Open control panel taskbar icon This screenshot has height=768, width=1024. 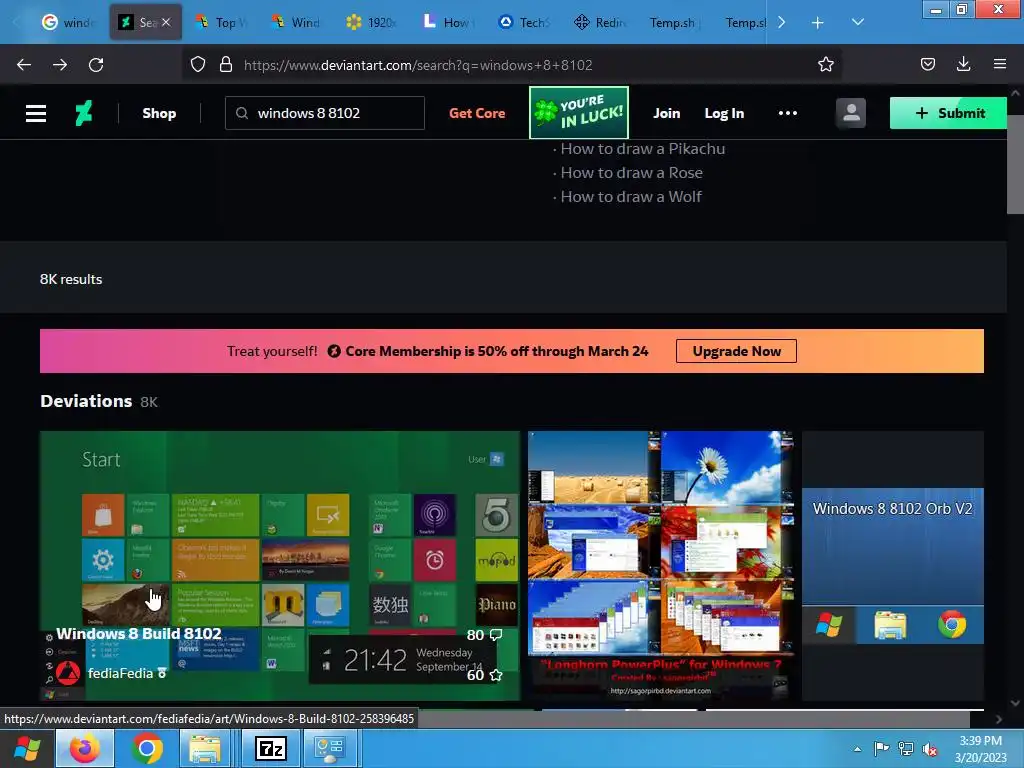click(x=328, y=748)
